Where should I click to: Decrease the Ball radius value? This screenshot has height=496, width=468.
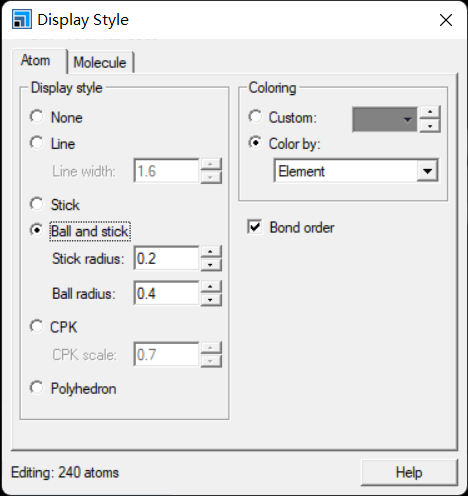tap(211, 300)
